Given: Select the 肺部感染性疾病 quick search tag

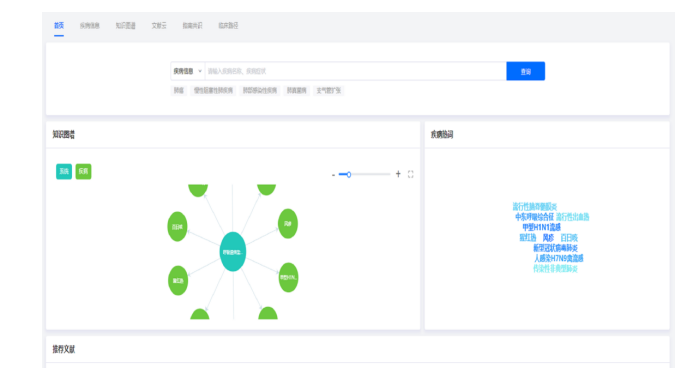Looking at the screenshot, I should [x=260, y=91].
